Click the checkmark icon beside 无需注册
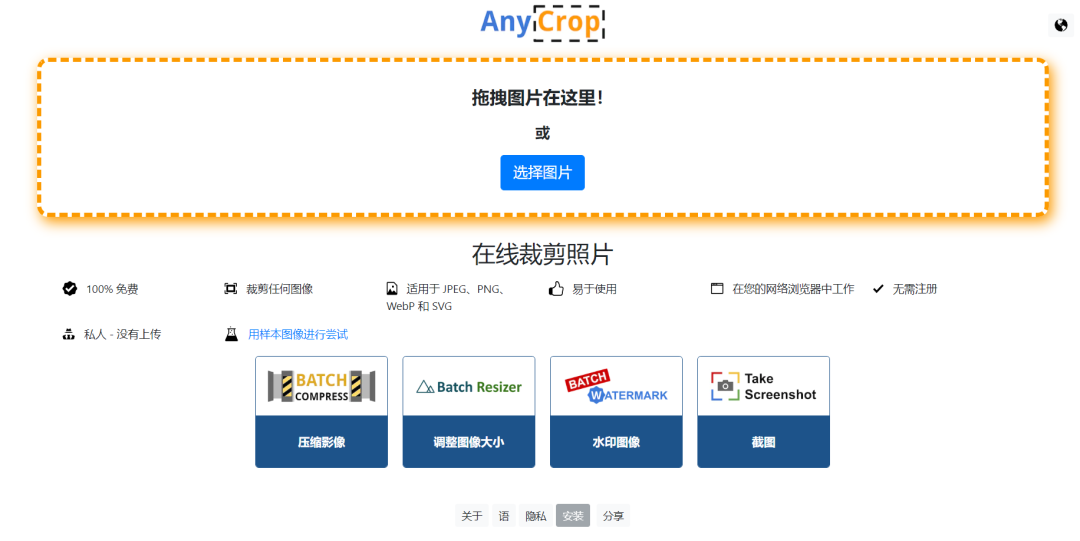 click(x=878, y=289)
